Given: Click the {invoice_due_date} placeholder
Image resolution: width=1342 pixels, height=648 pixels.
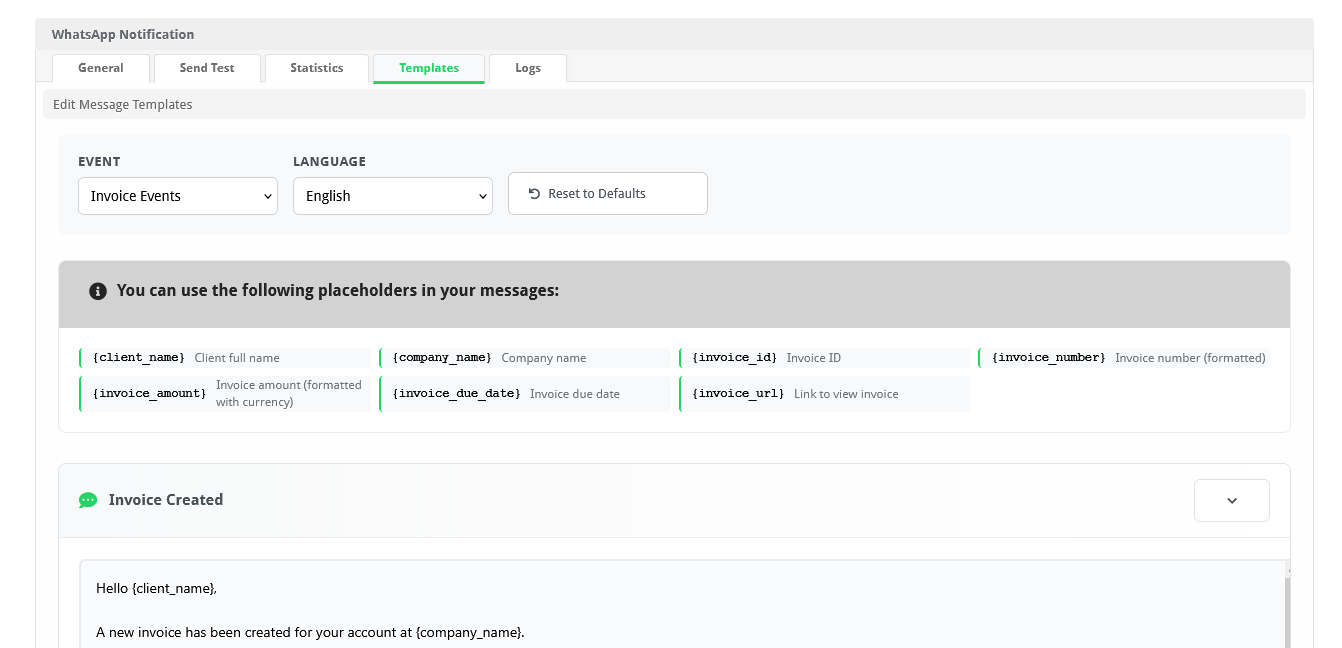Looking at the screenshot, I should pos(456,394).
